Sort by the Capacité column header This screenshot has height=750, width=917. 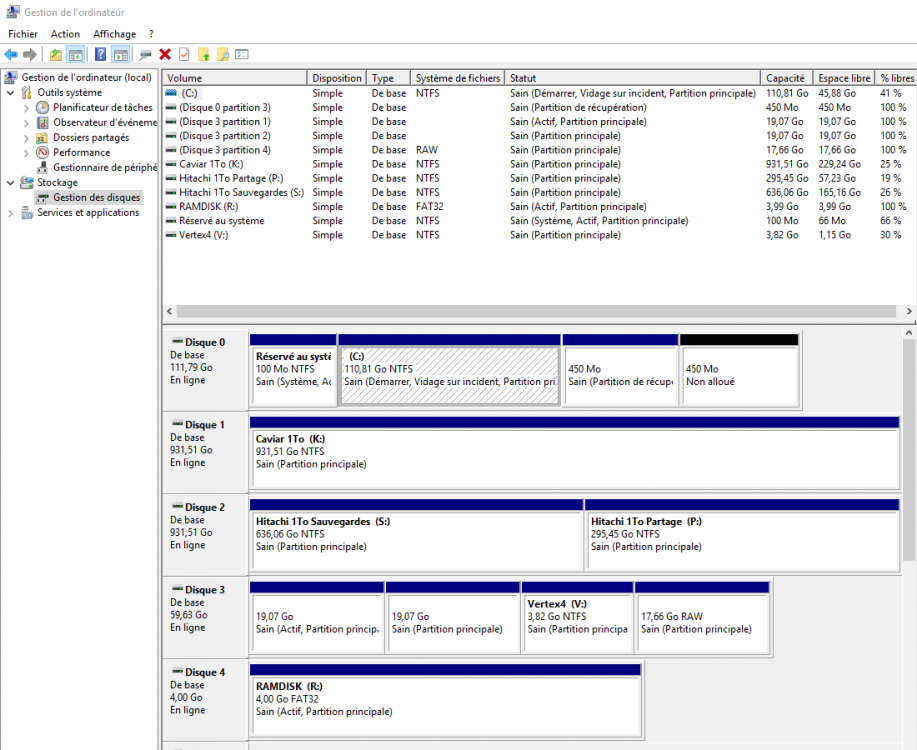coord(785,78)
